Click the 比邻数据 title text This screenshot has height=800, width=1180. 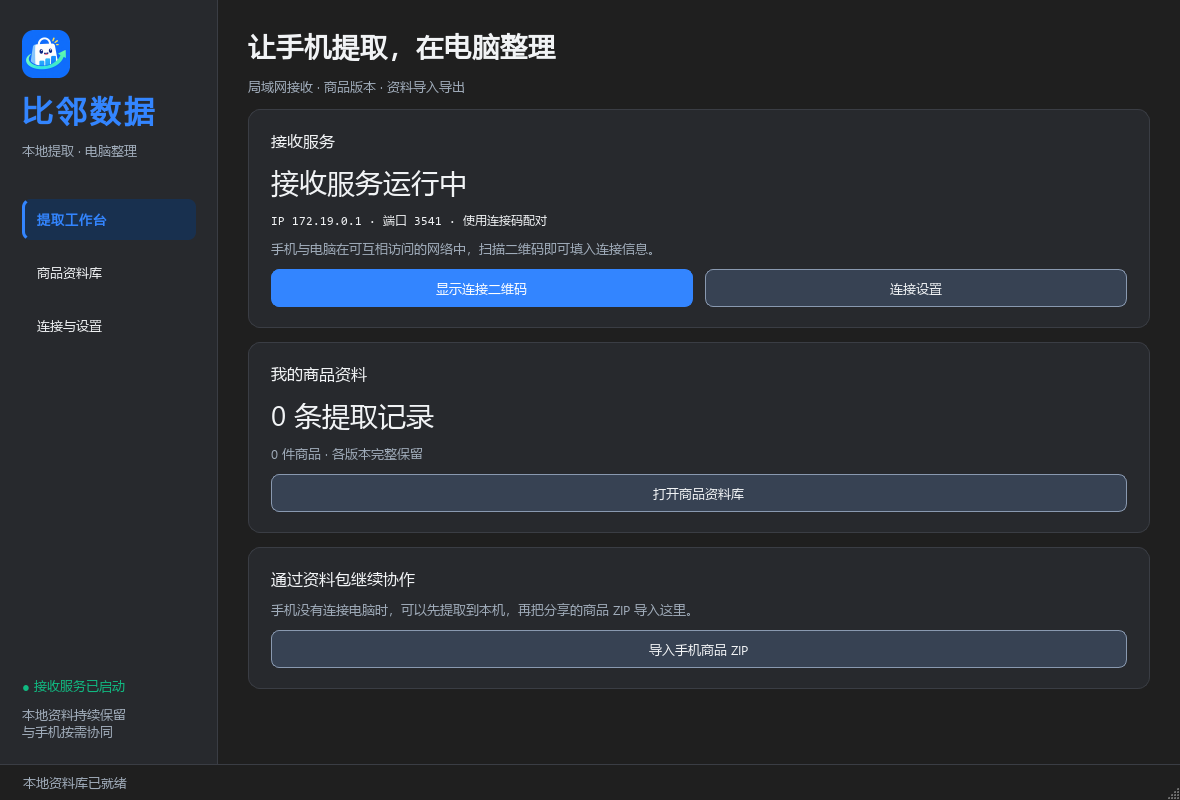pos(89,112)
